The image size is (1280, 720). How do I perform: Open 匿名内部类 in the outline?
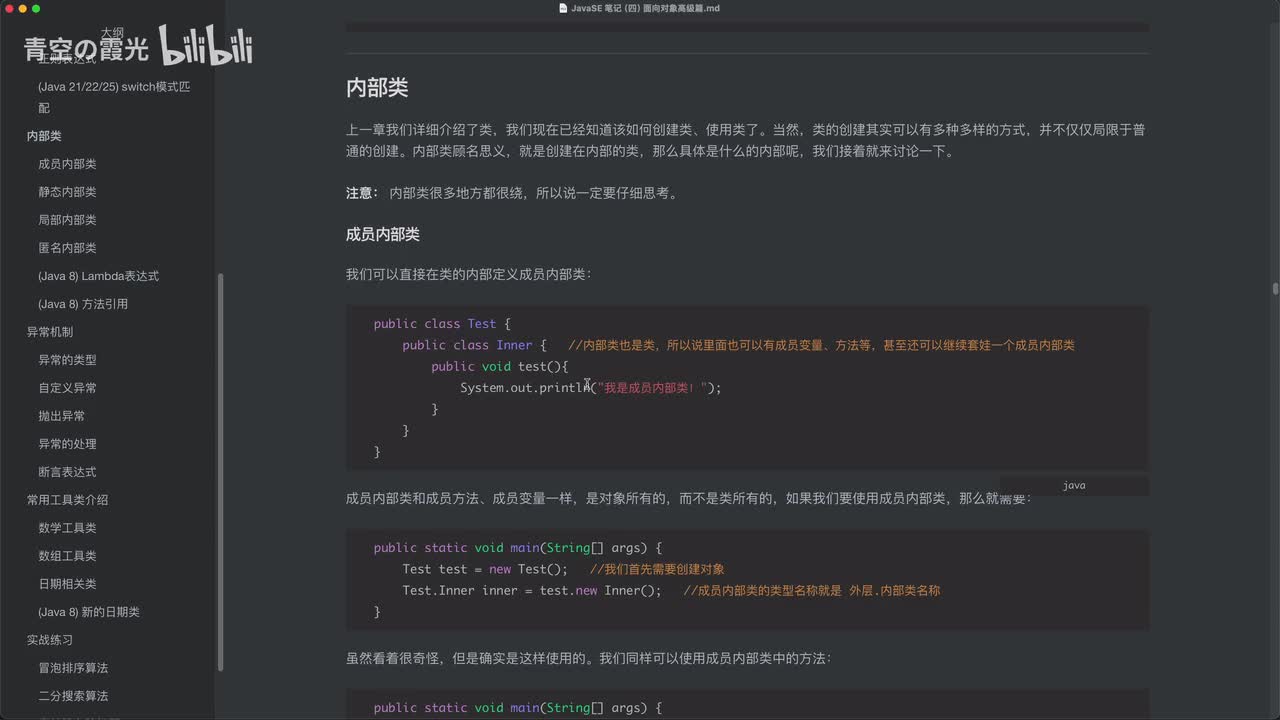[67, 248]
